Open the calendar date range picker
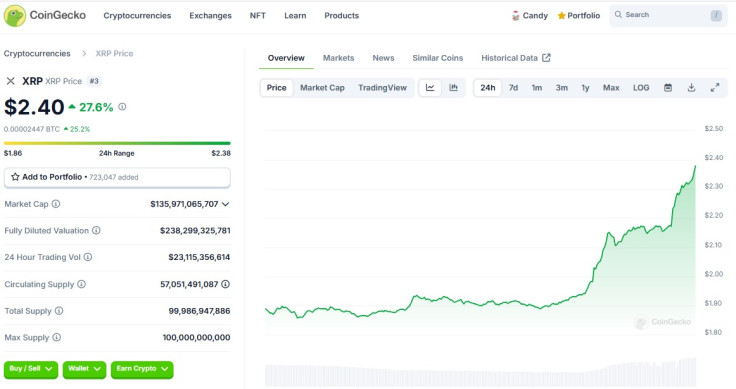 click(668, 88)
